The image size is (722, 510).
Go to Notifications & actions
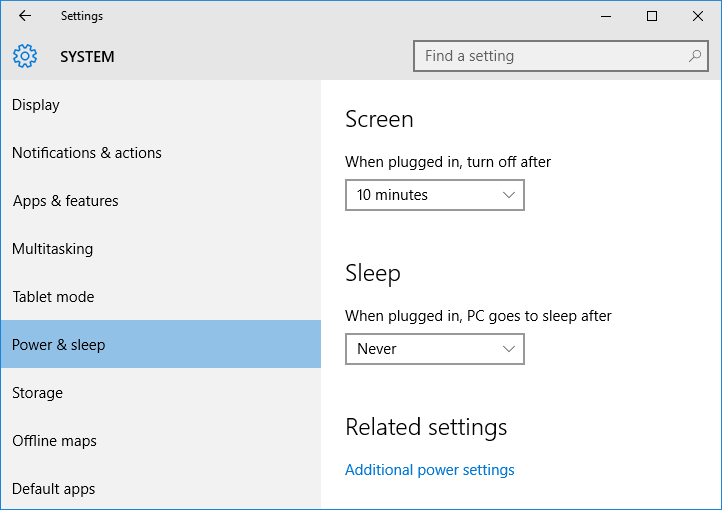(x=161, y=153)
